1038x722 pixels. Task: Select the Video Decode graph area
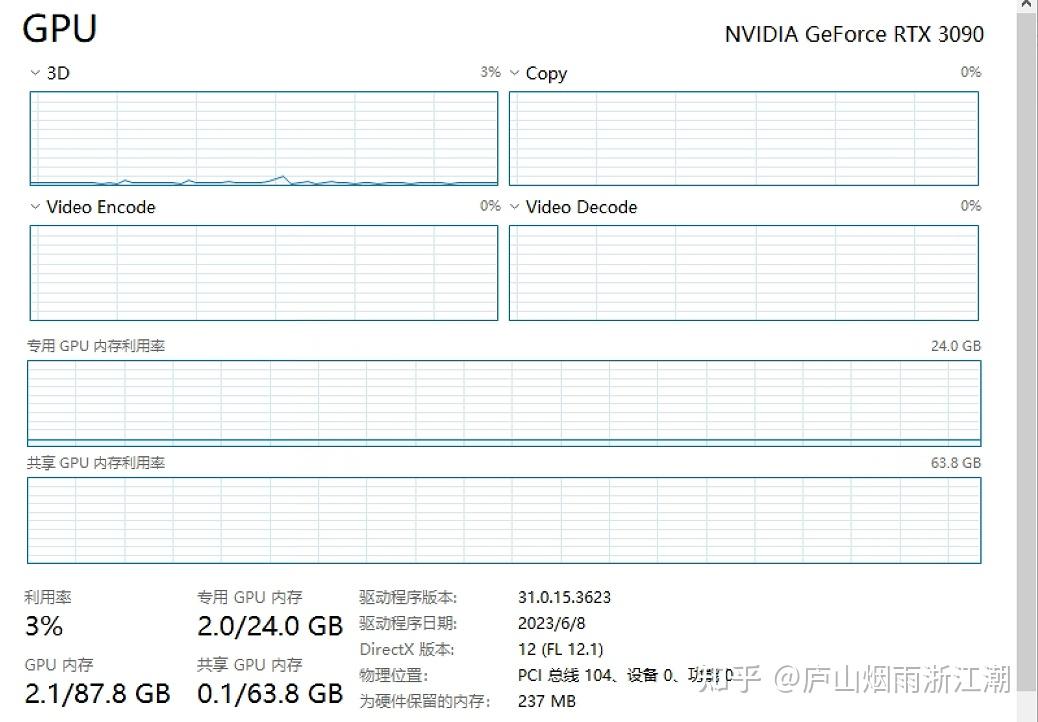point(743,272)
